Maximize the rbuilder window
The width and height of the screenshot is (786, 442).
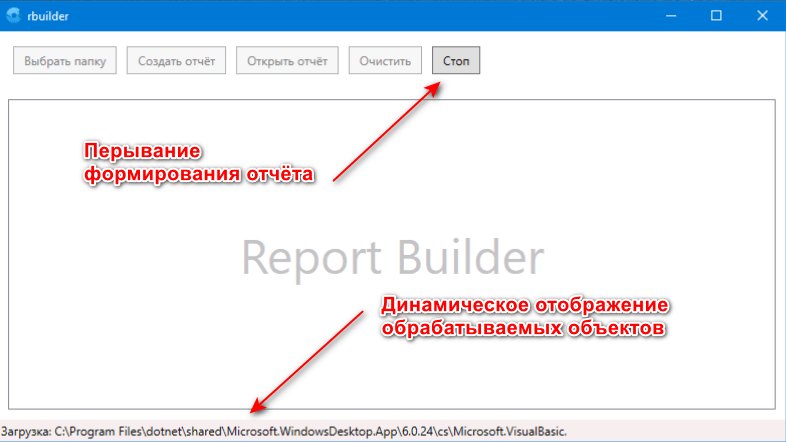click(716, 16)
